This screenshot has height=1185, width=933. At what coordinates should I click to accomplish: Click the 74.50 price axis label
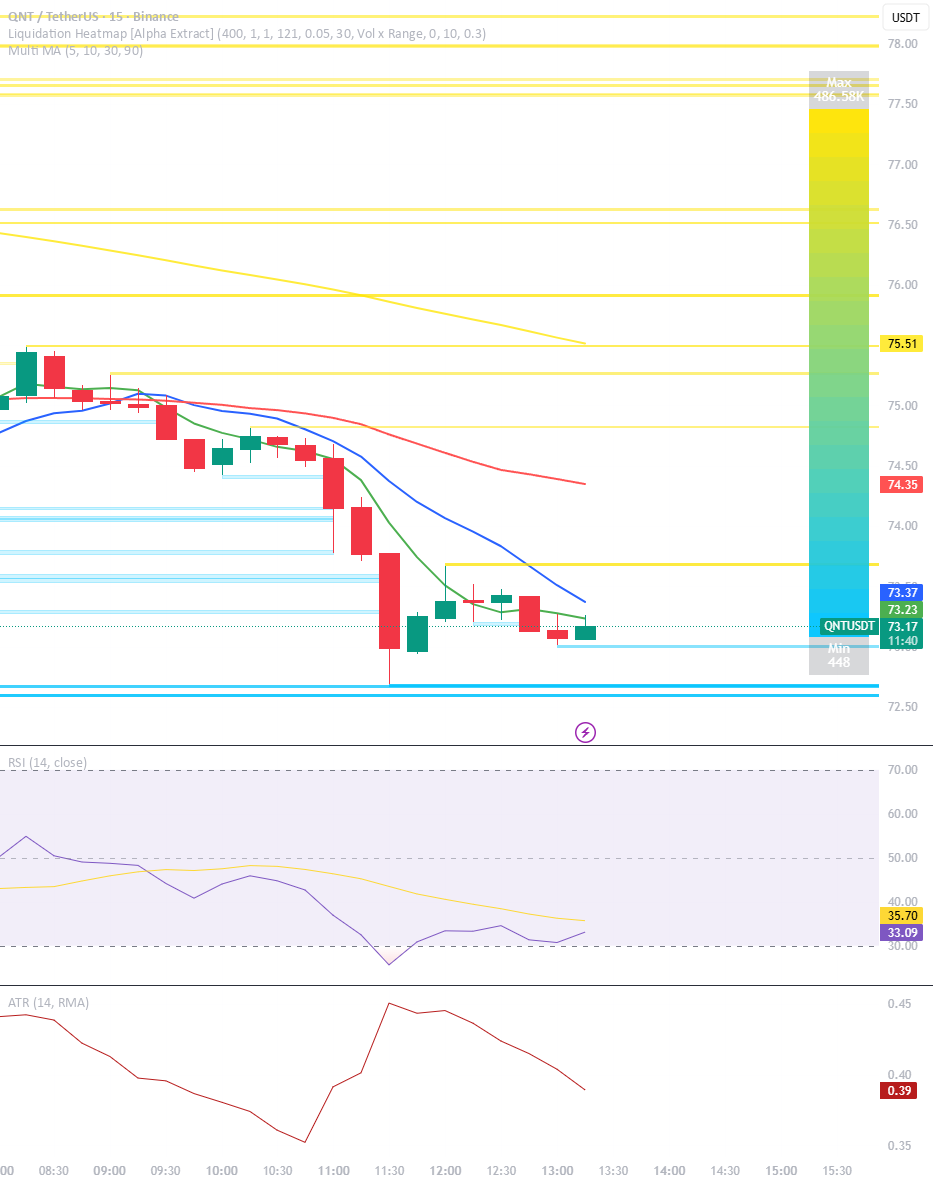coord(902,466)
